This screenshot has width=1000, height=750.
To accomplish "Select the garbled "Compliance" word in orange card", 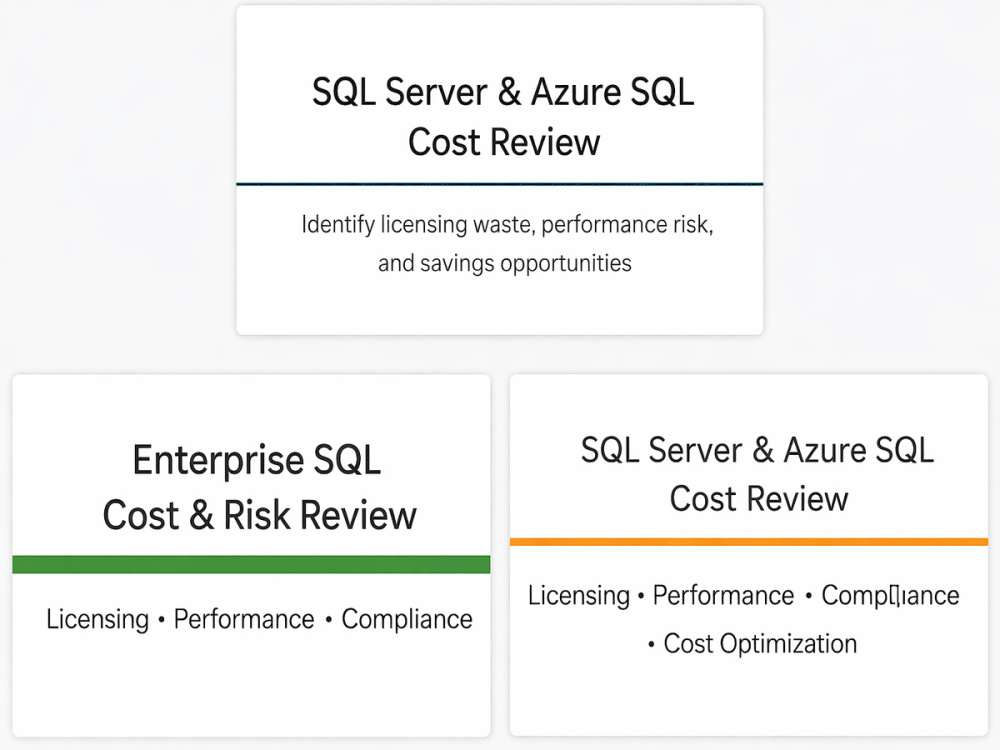I will pos(890,596).
